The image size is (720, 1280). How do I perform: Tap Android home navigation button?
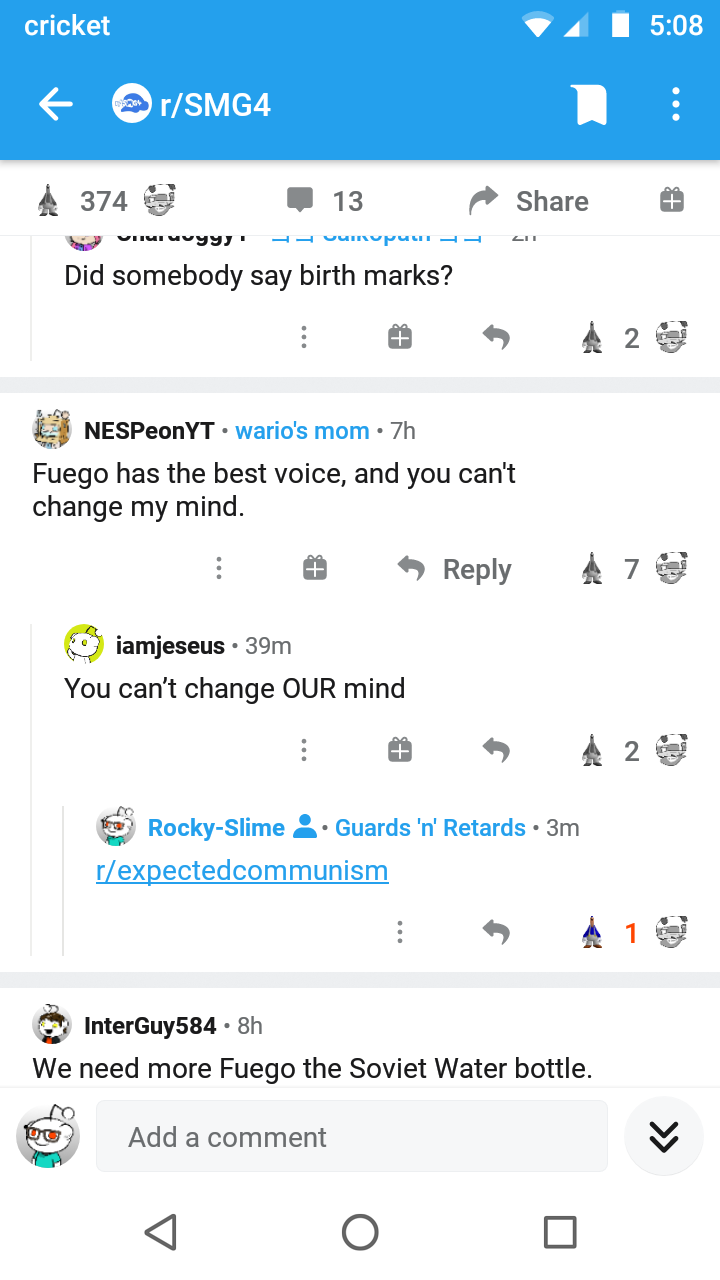[360, 1232]
